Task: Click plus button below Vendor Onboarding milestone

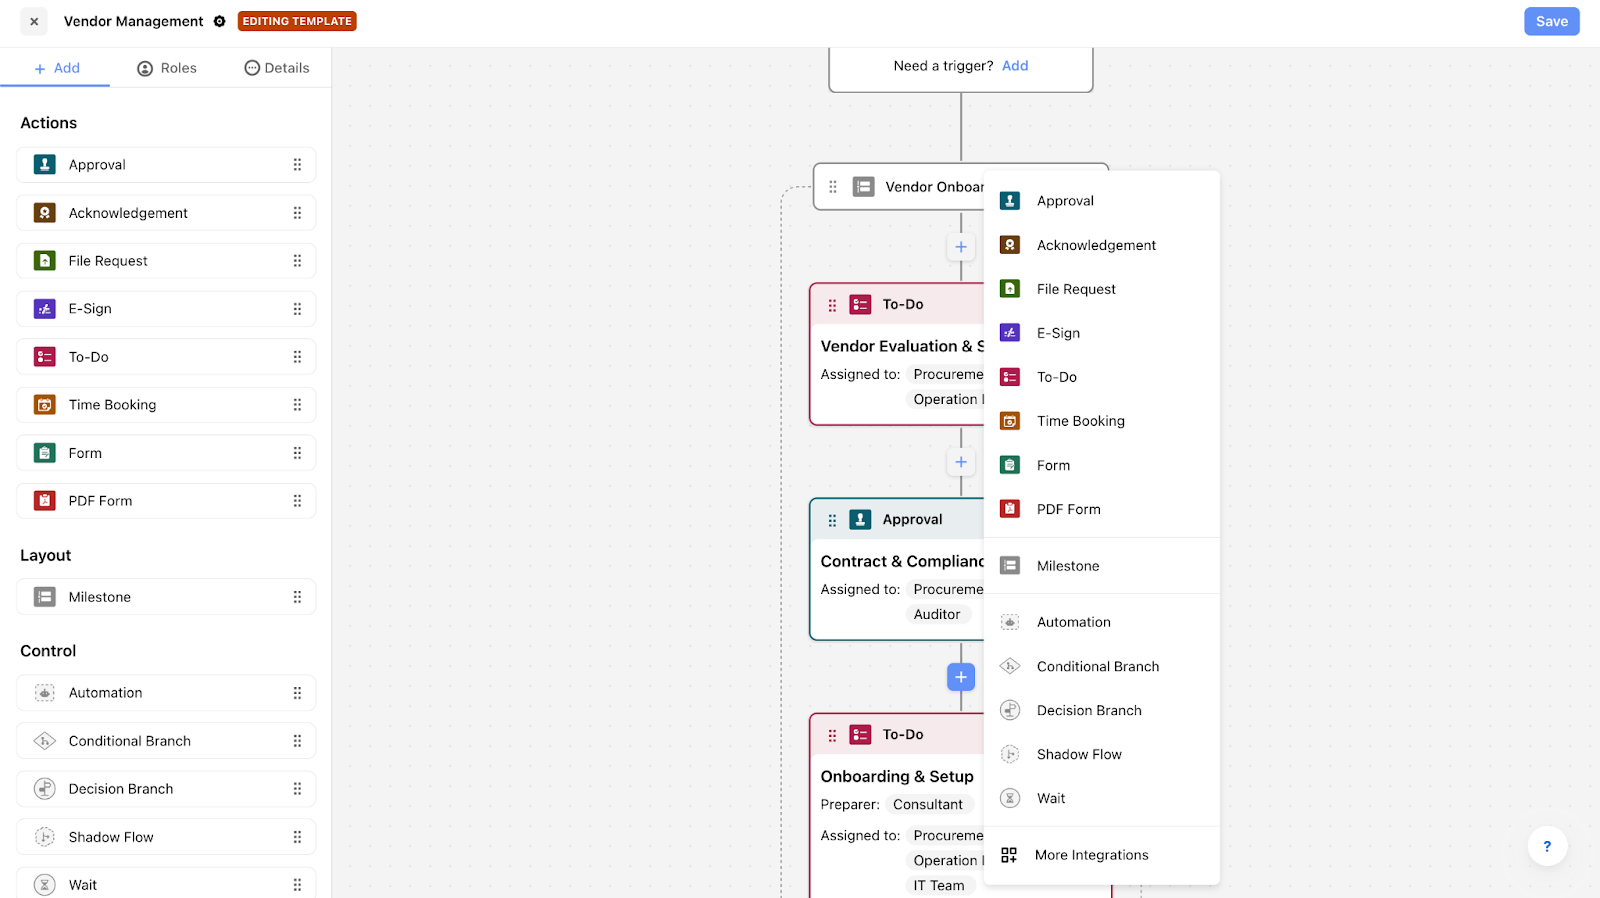Action: (960, 247)
